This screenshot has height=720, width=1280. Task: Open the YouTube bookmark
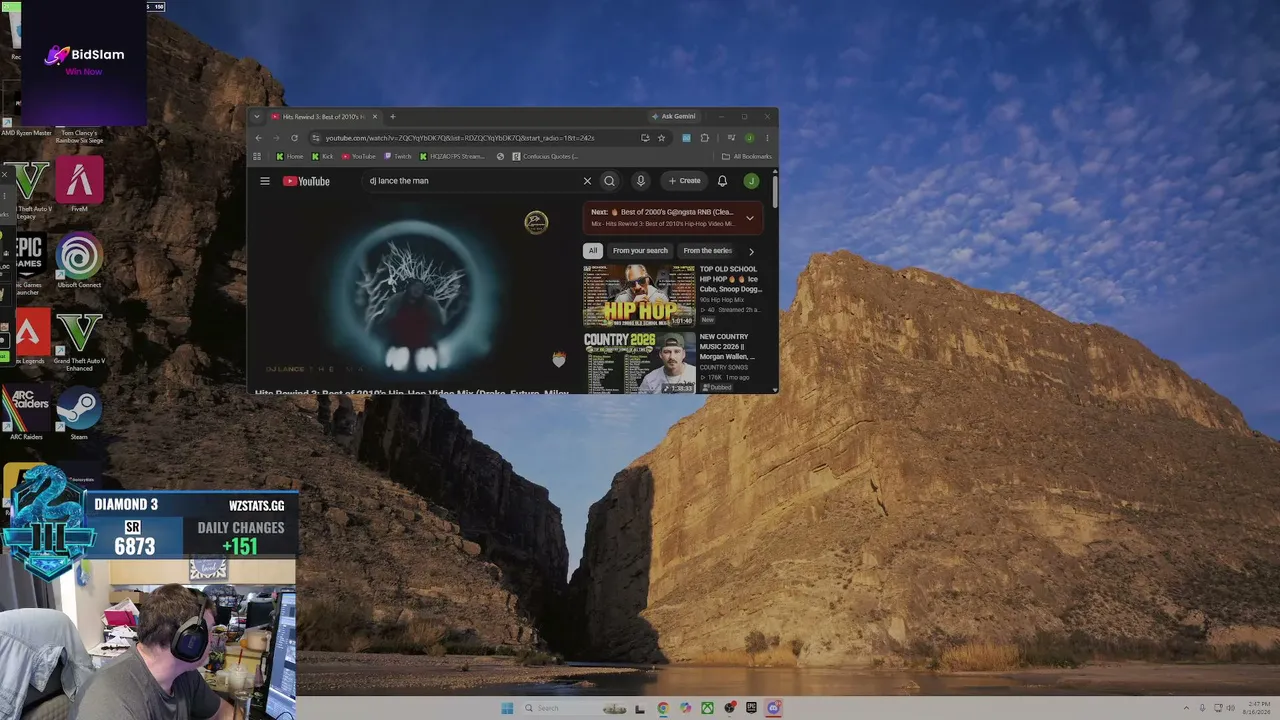(x=358, y=156)
